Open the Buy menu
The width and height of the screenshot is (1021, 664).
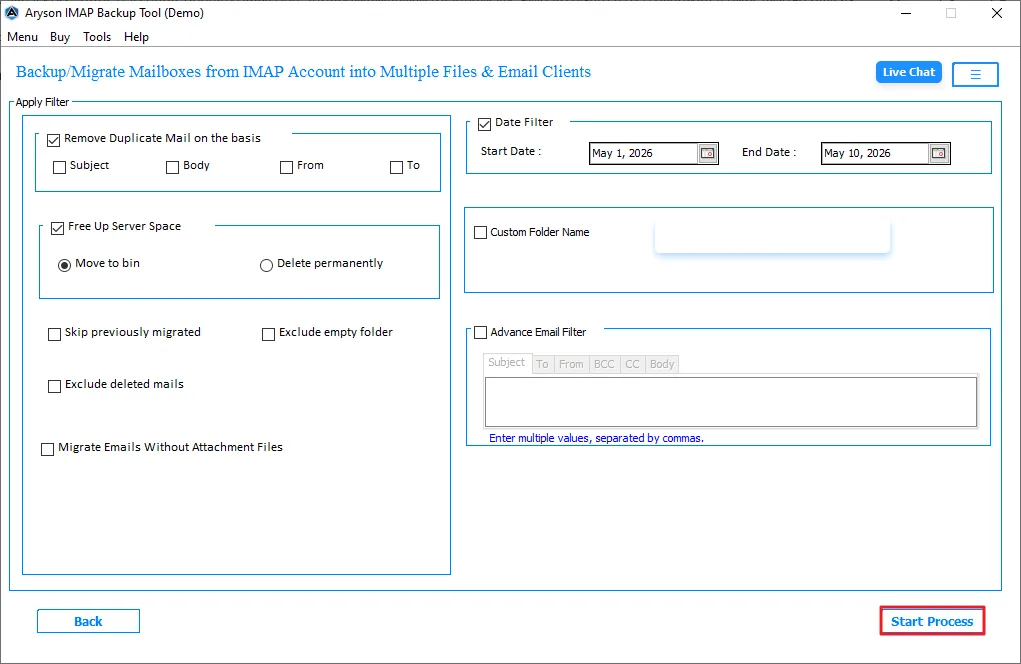click(60, 37)
